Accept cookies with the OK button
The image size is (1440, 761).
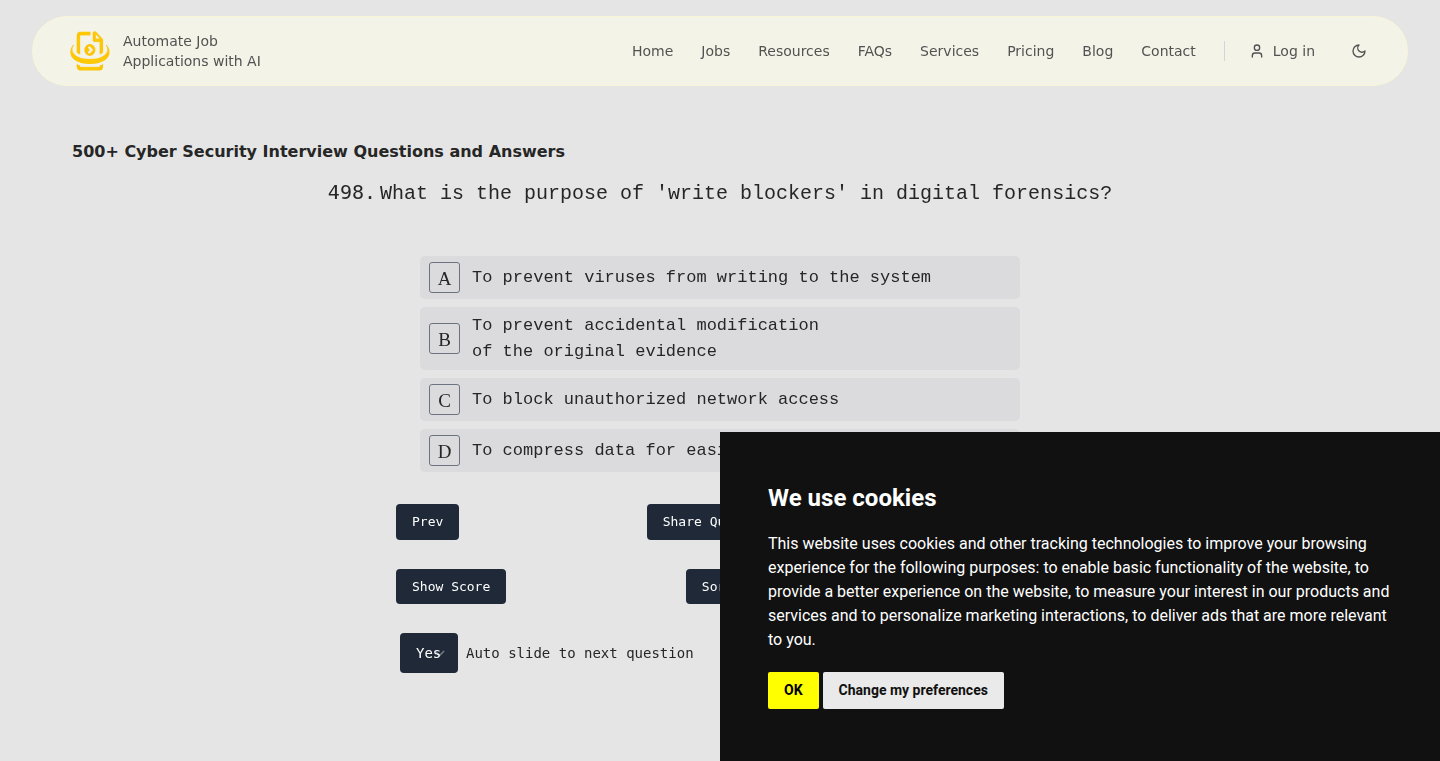tap(793, 690)
